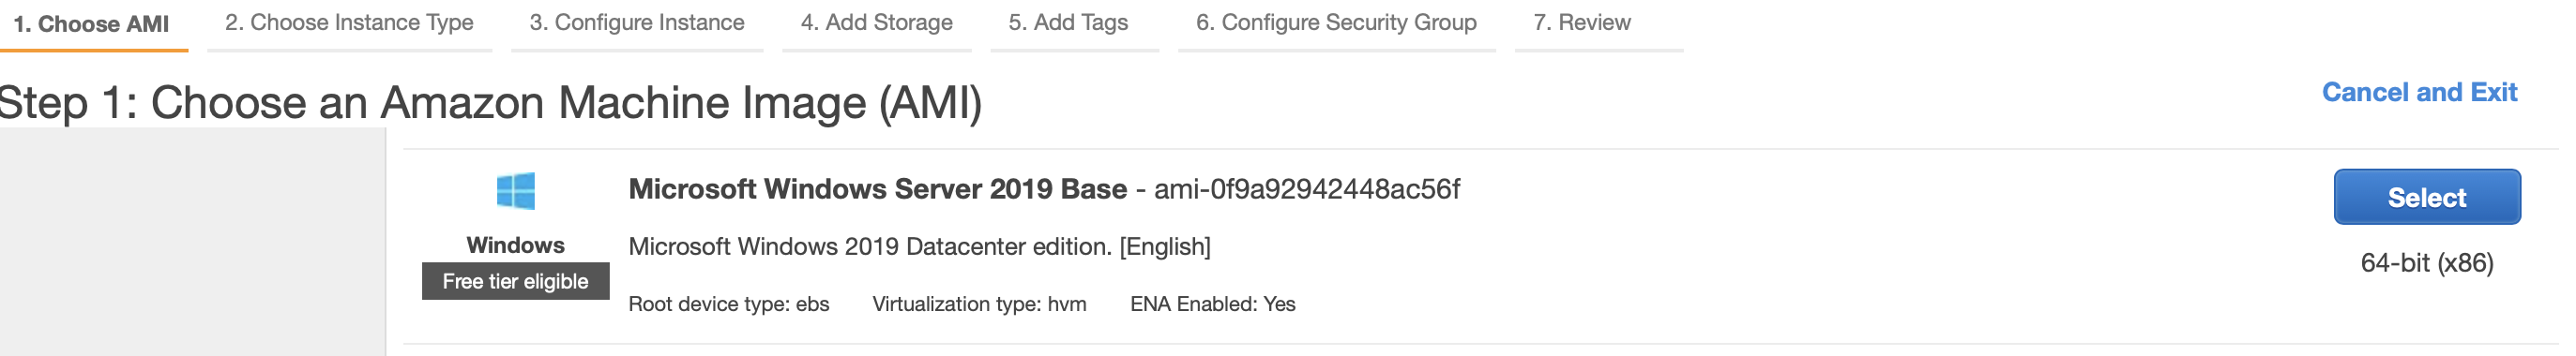This screenshot has height=356, width=2576.
Task: Click the Windows logo icon
Action: click(516, 190)
